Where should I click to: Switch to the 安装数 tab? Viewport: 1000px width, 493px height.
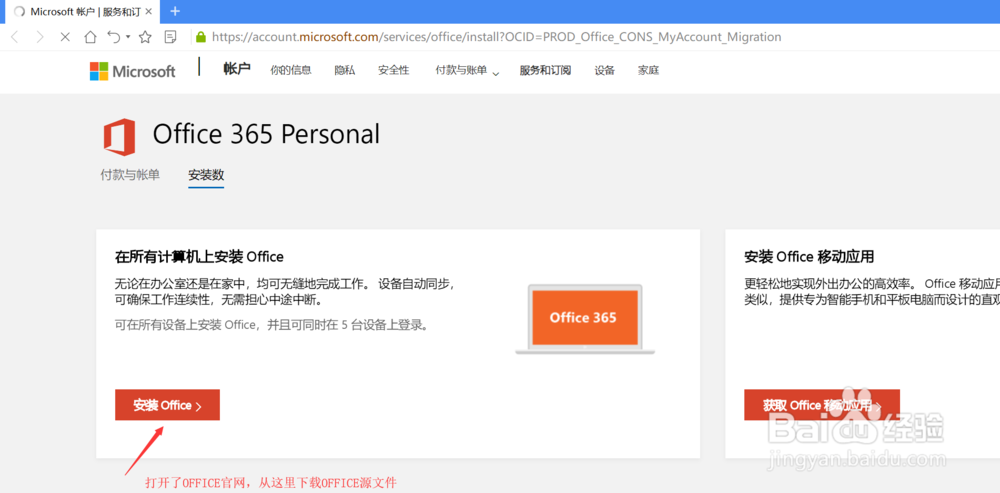[x=206, y=175]
